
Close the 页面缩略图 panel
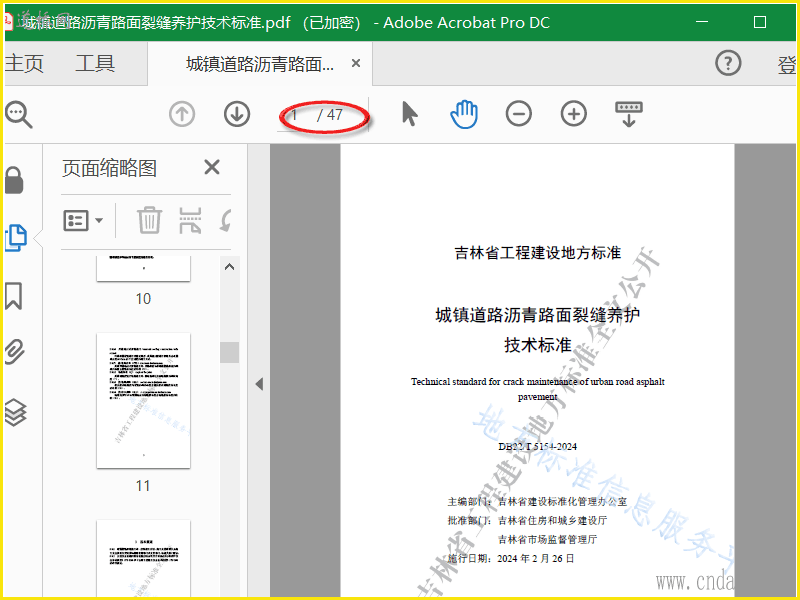(212, 167)
